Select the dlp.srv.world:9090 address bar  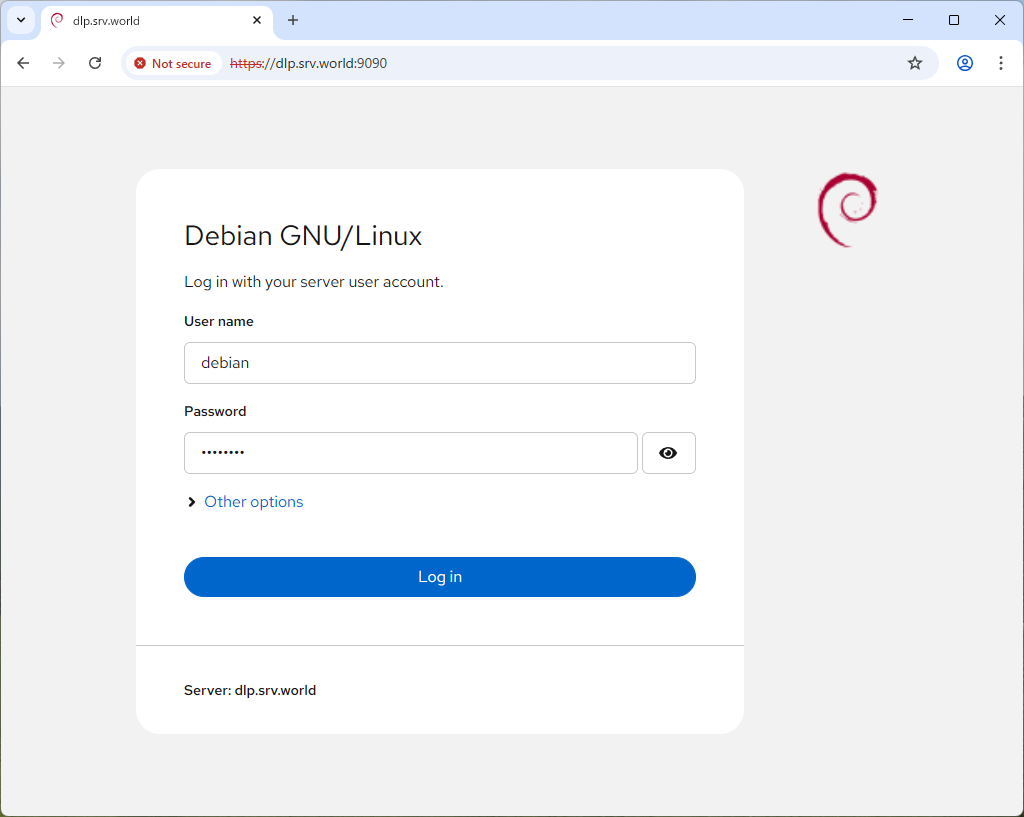(x=560, y=63)
